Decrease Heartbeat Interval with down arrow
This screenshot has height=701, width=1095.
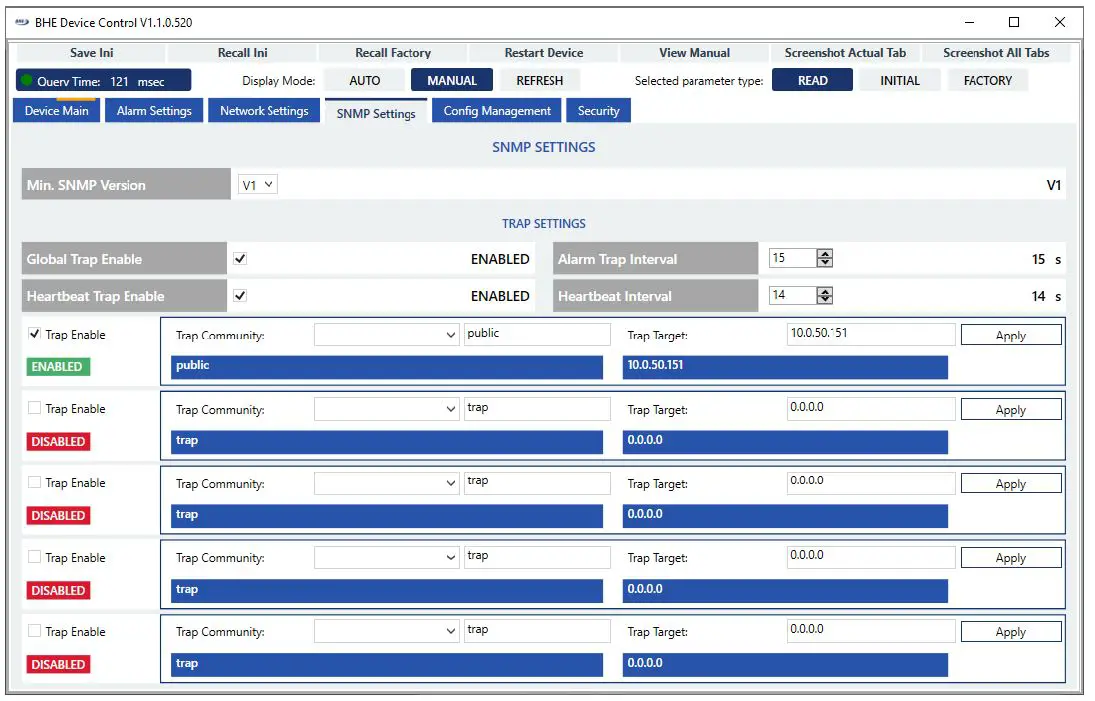pyautogui.click(x=825, y=300)
